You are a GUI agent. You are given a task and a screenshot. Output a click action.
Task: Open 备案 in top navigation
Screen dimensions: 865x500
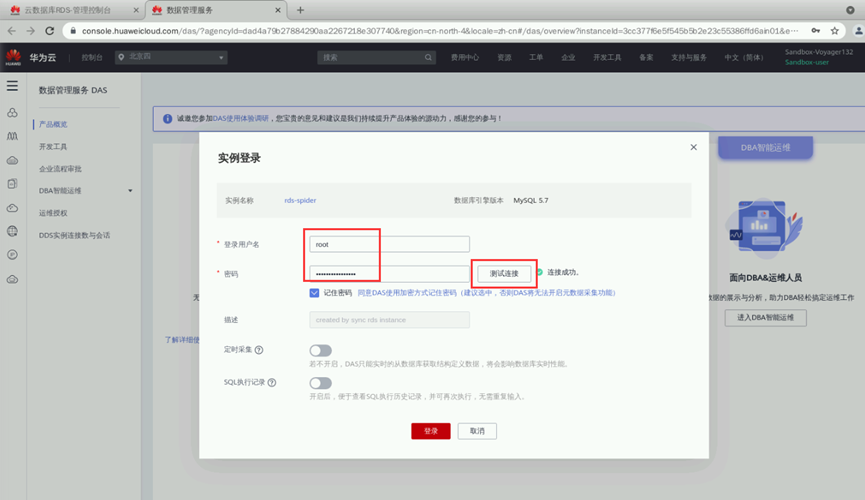pyautogui.click(x=646, y=57)
